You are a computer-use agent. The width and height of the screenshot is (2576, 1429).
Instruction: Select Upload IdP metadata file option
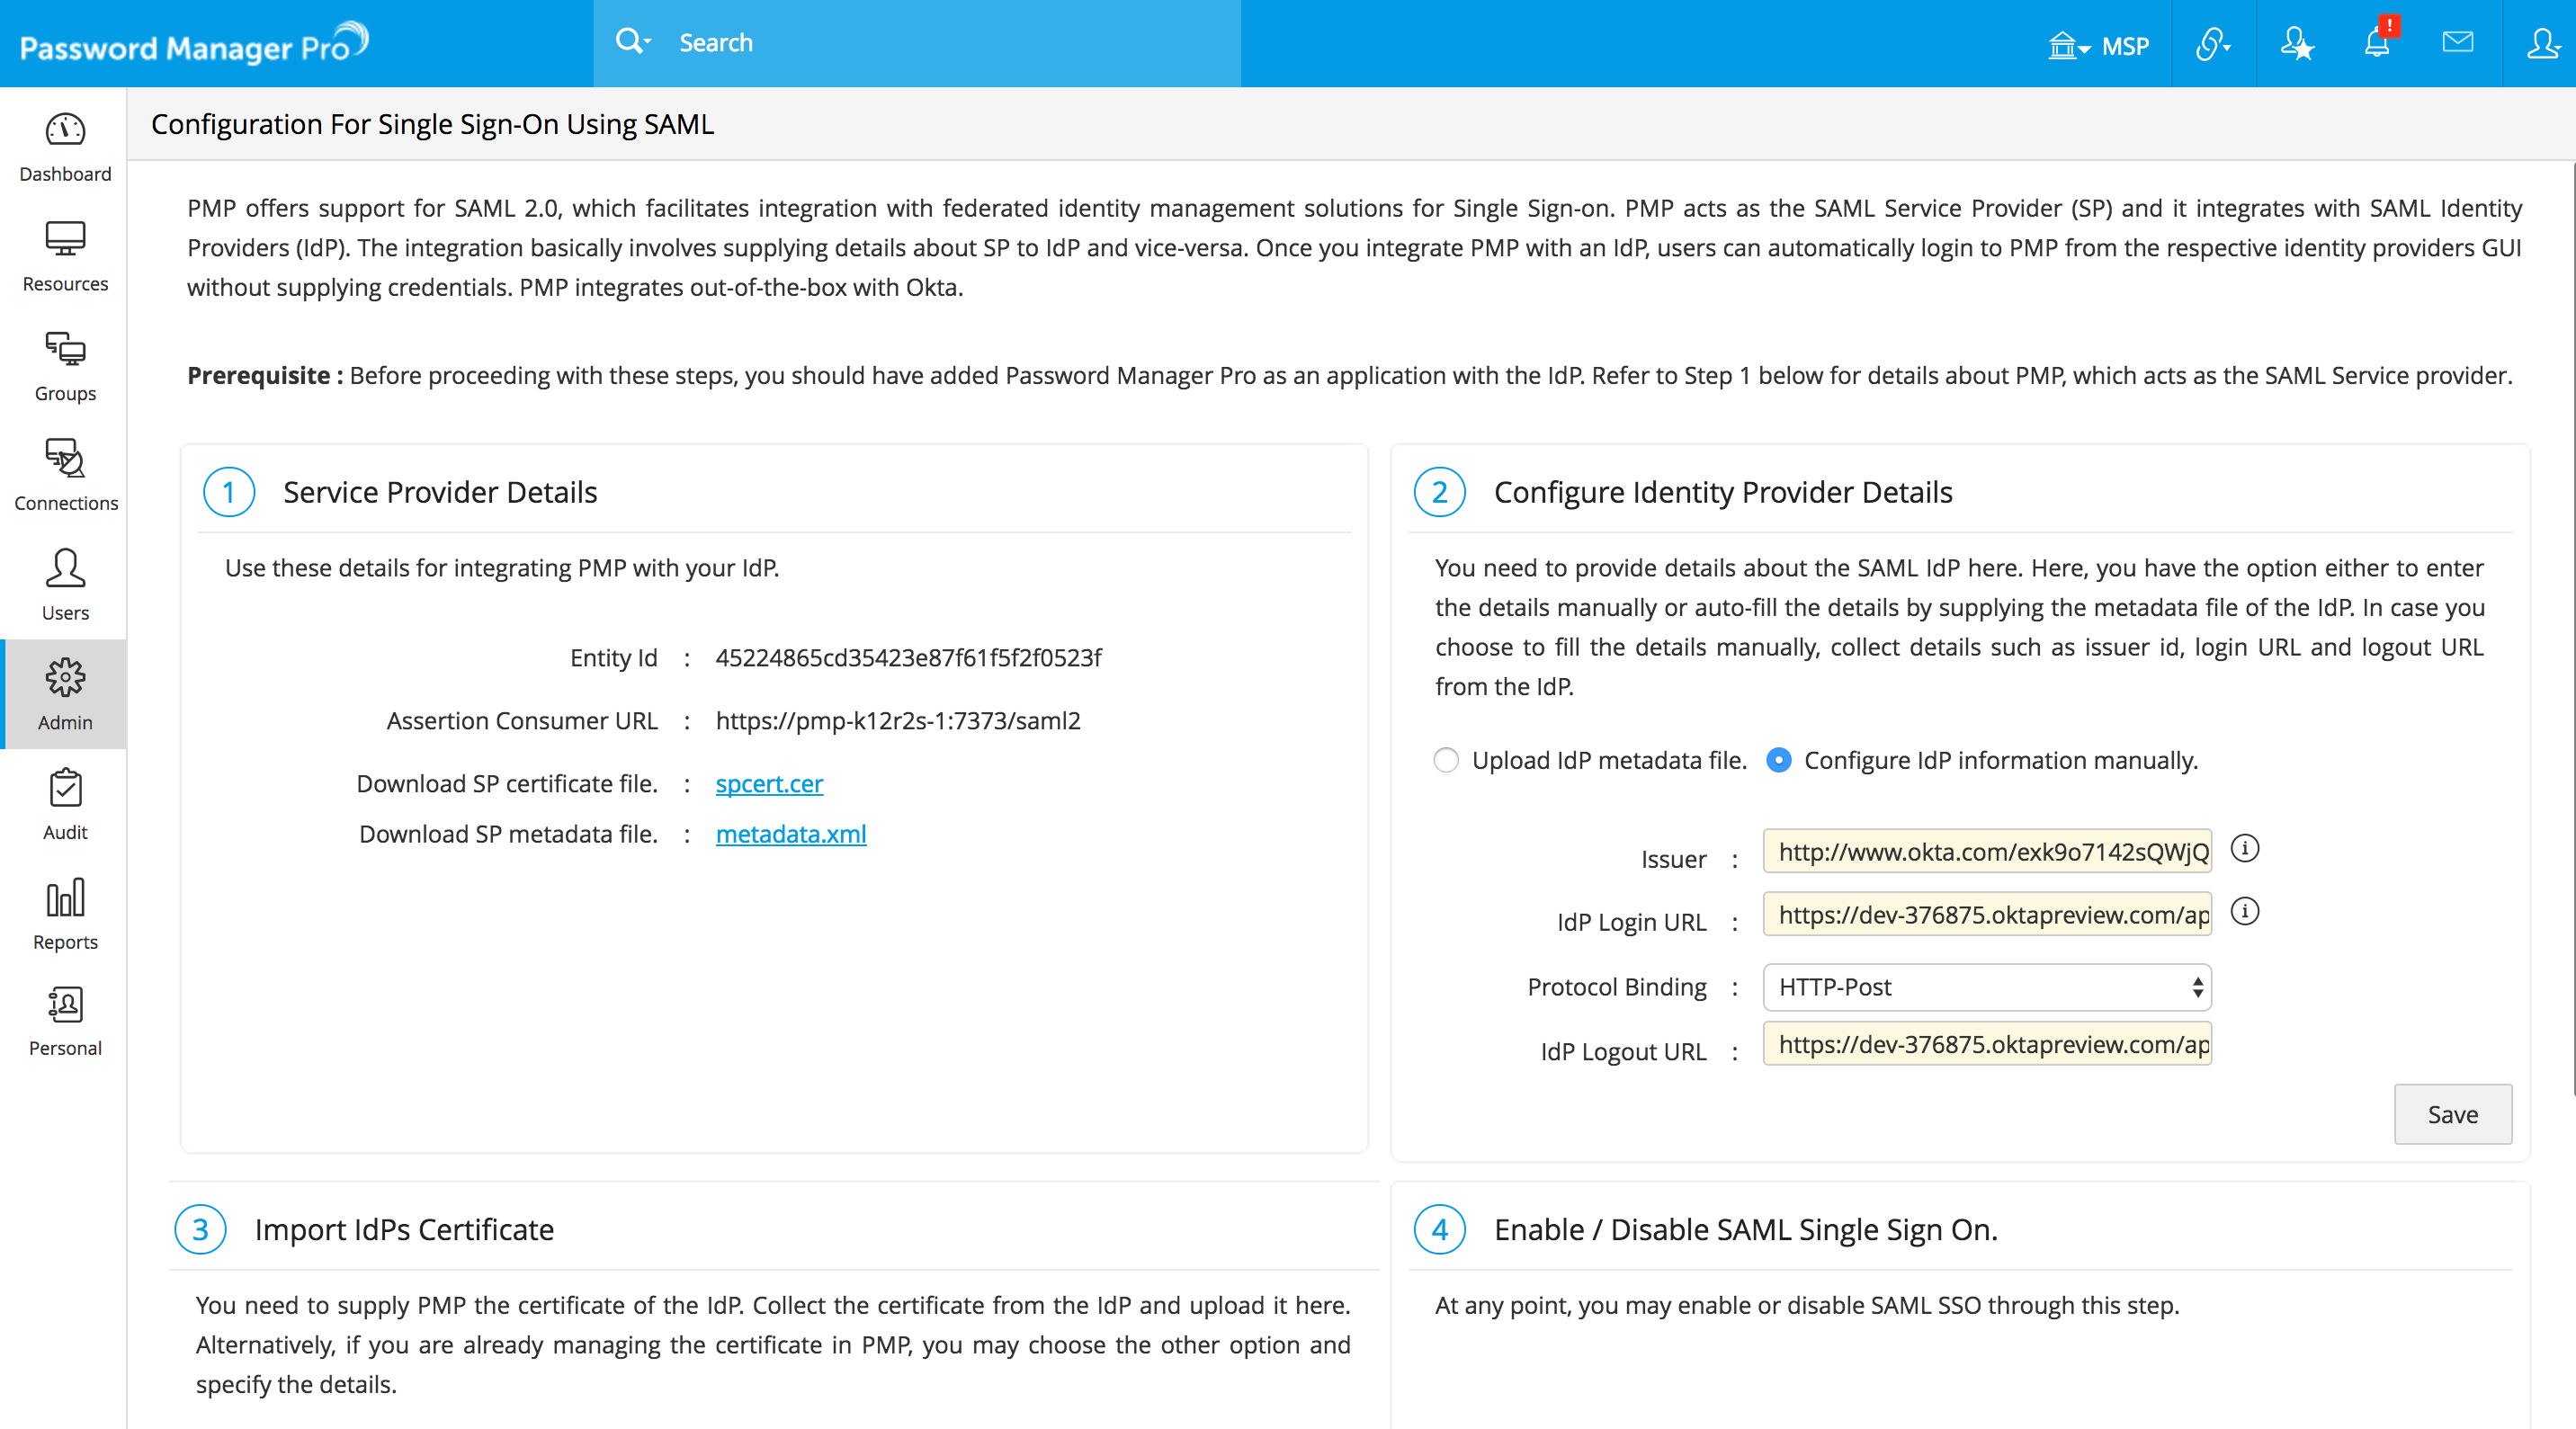(1446, 760)
